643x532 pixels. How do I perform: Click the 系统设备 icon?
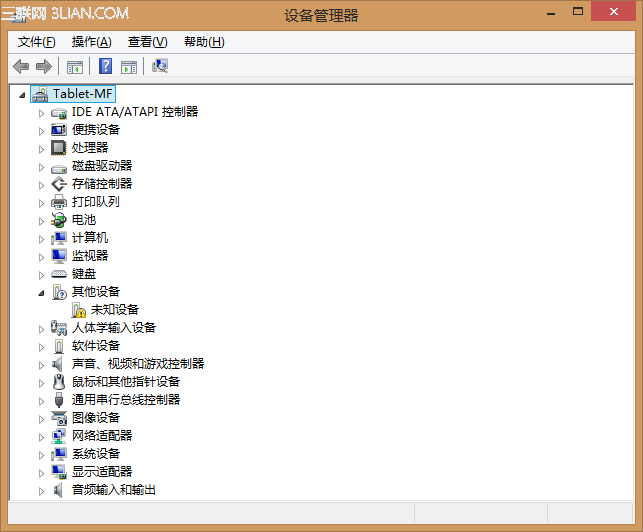coord(59,454)
